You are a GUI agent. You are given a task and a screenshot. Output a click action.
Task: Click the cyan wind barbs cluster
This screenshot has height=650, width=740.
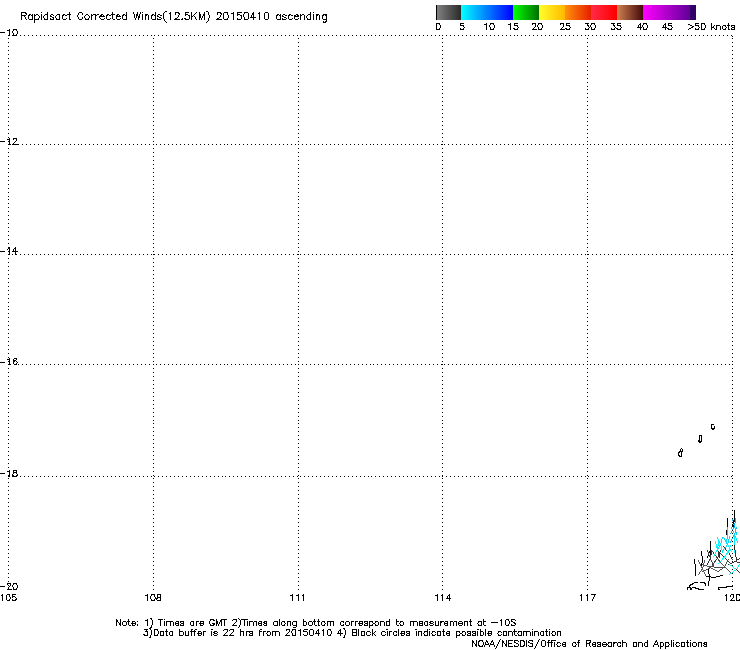coord(728,545)
